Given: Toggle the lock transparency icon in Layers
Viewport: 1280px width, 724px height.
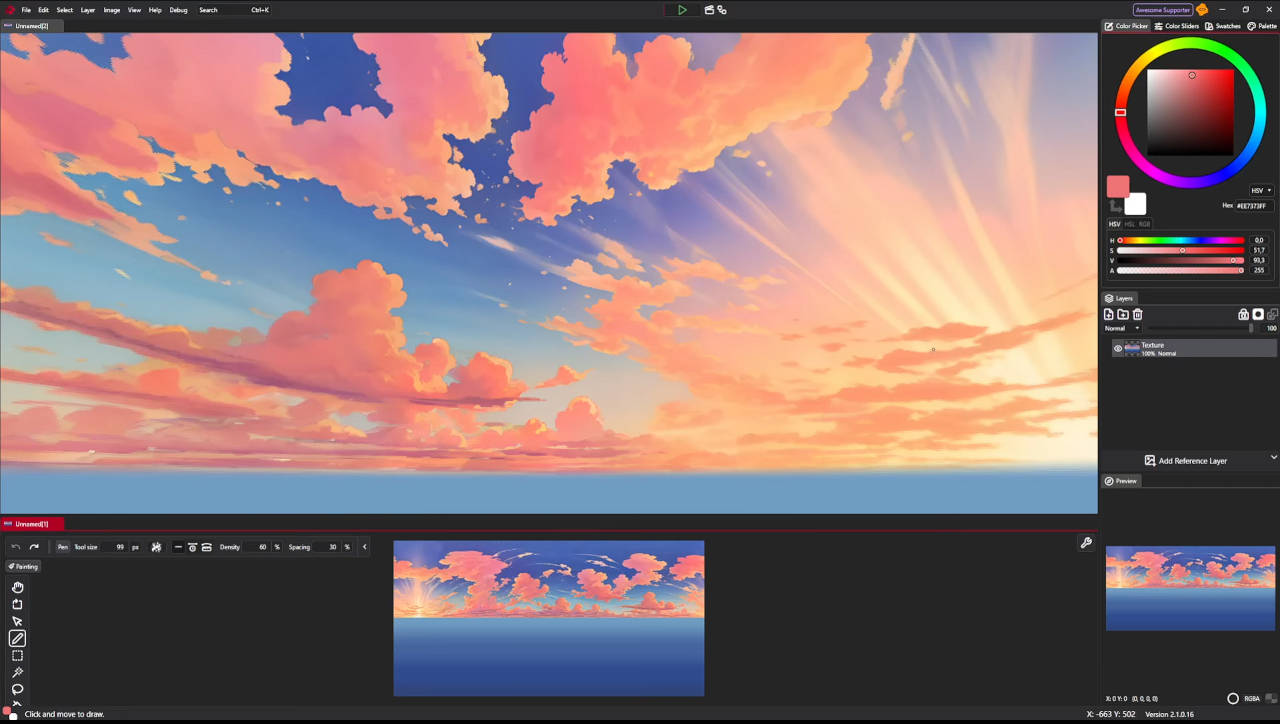Looking at the screenshot, I should [x=1243, y=314].
